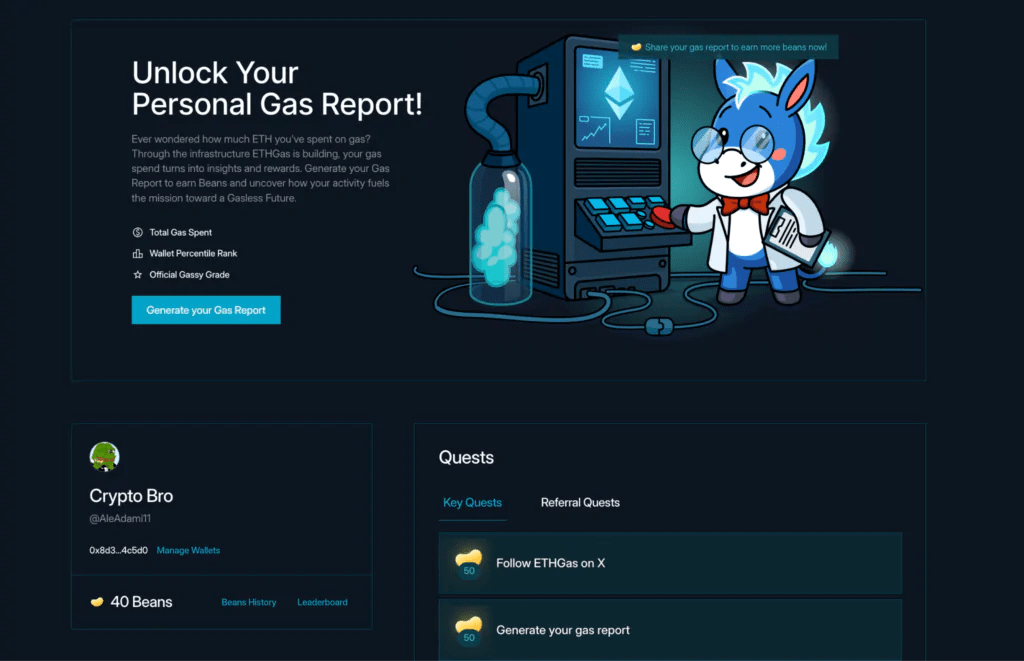This screenshot has width=1024, height=661.
Task: Click the Wallet Percentile Rank label
Action: click(x=193, y=253)
